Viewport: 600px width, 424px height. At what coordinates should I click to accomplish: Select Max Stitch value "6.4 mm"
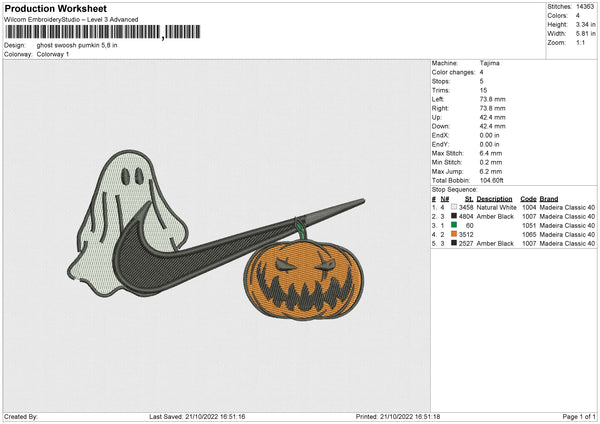tap(491, 153)
